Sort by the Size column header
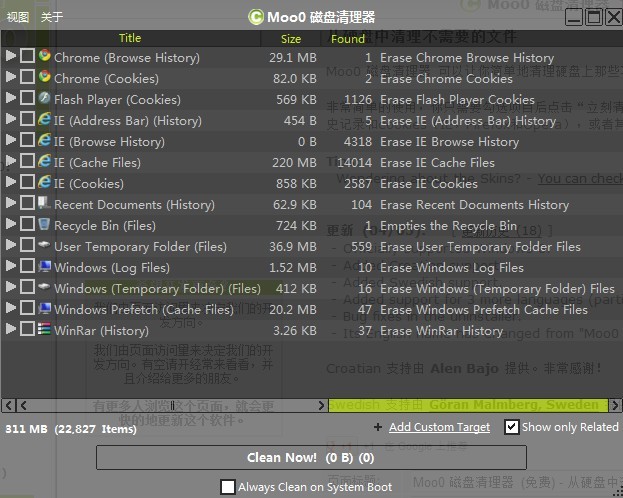The width and height of the screenshot is (623, 498). 291,39
